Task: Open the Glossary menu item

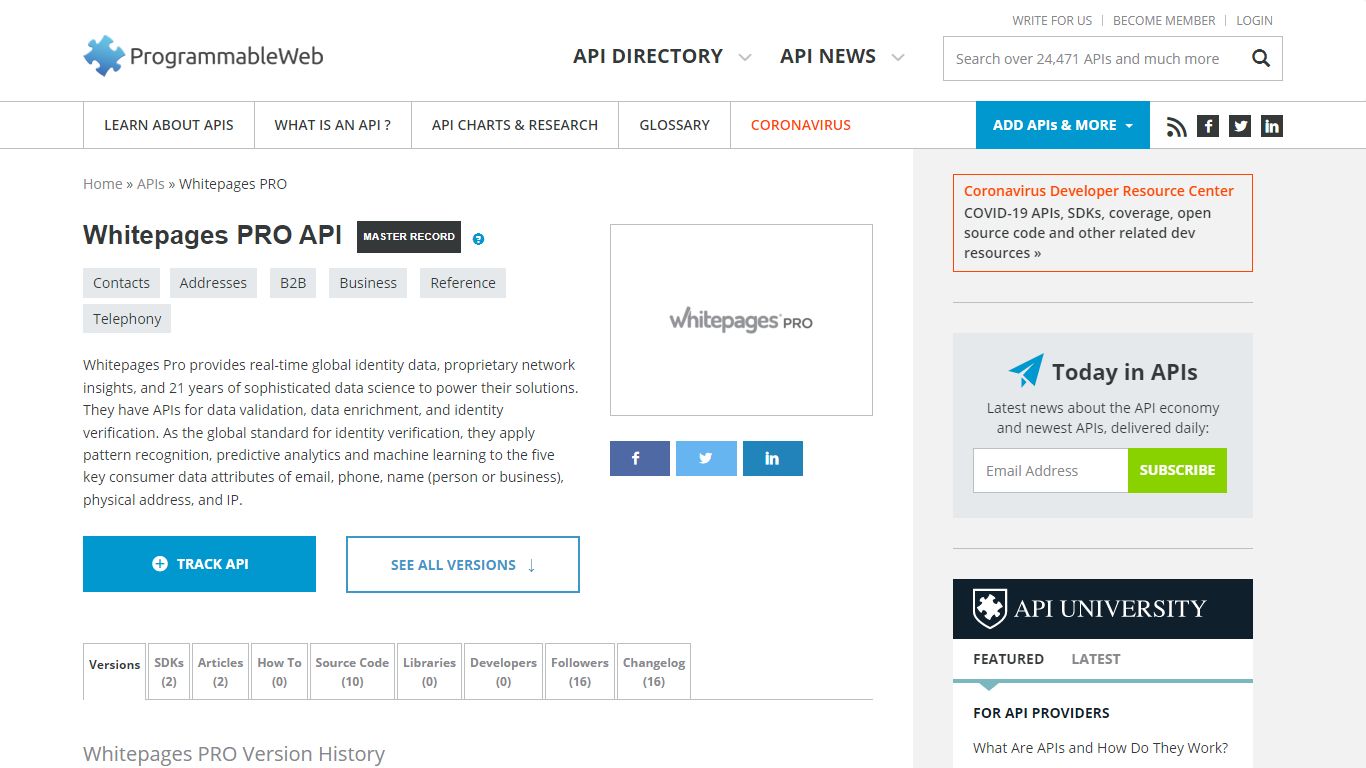Action: coord(675,125)
